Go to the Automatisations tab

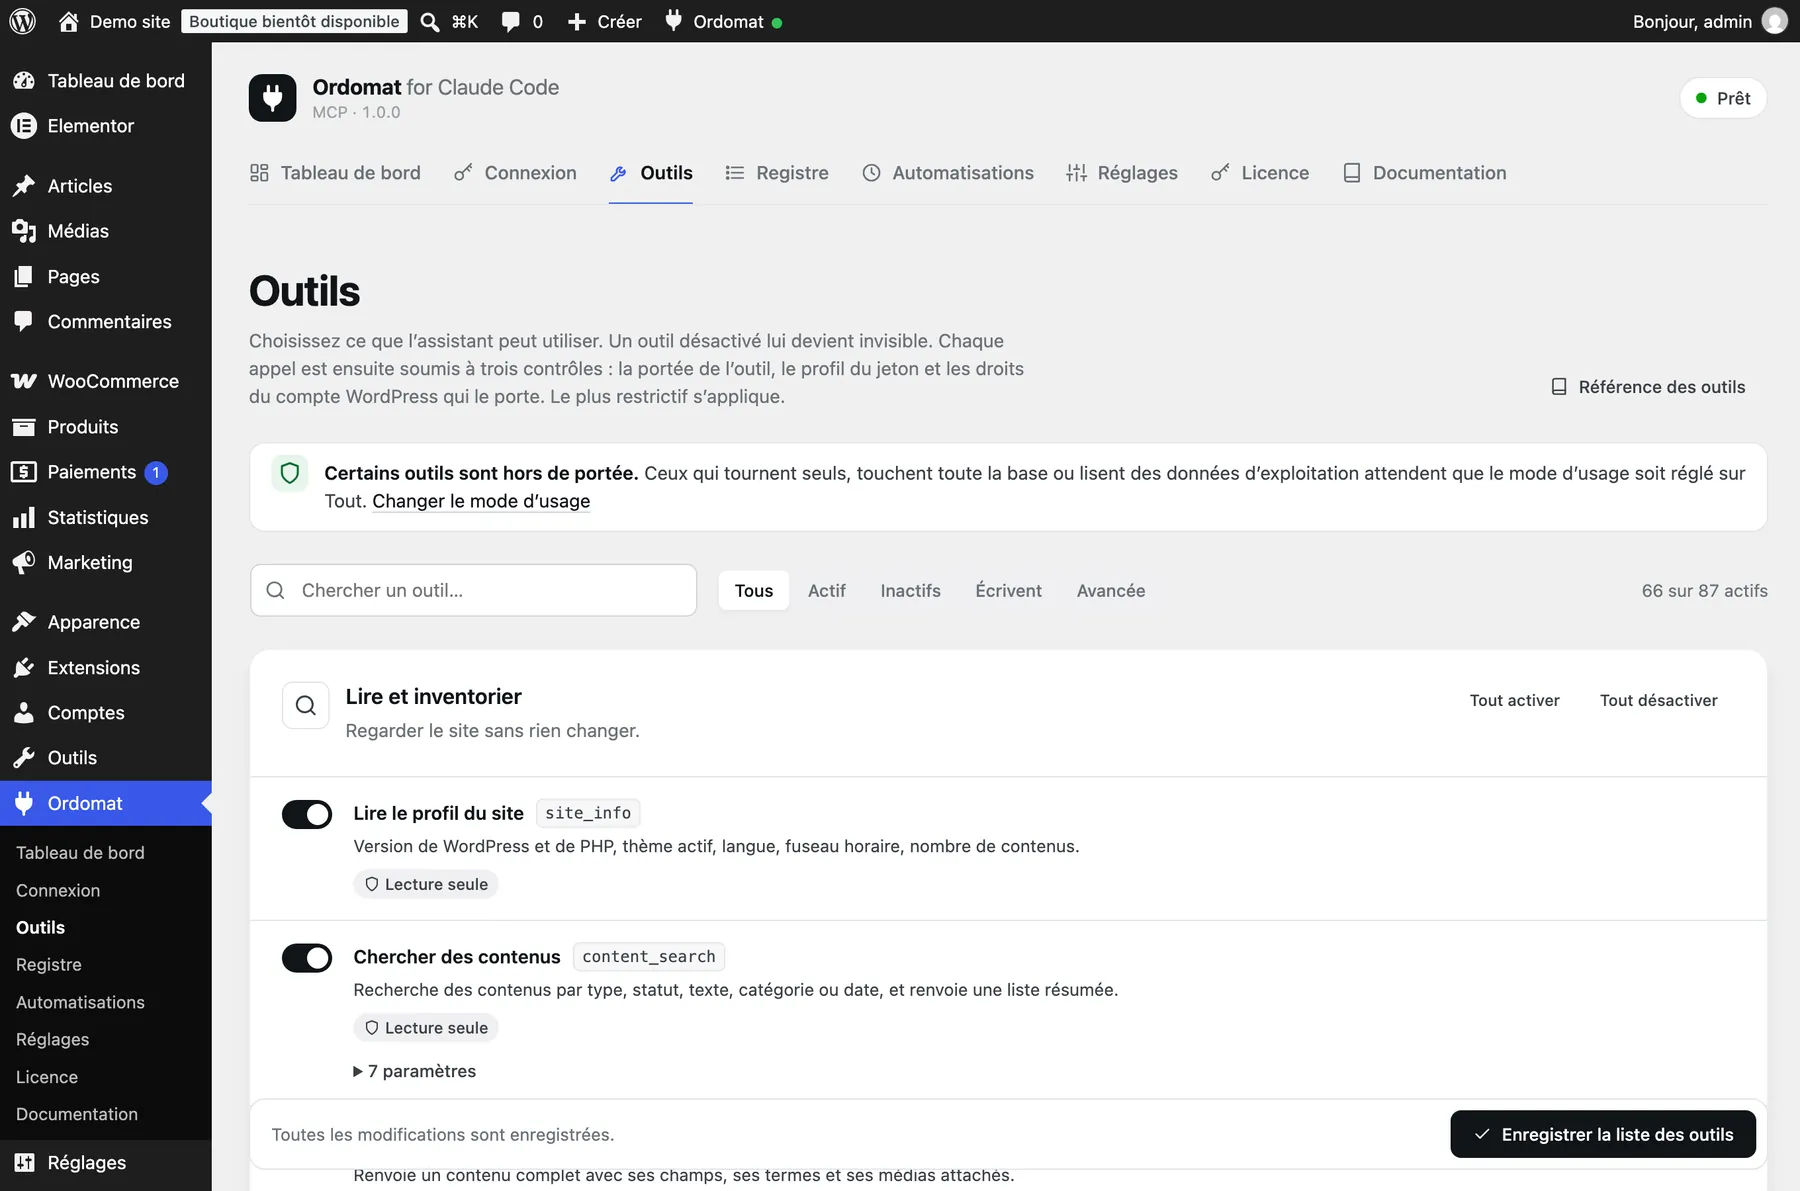pos(948,173)
